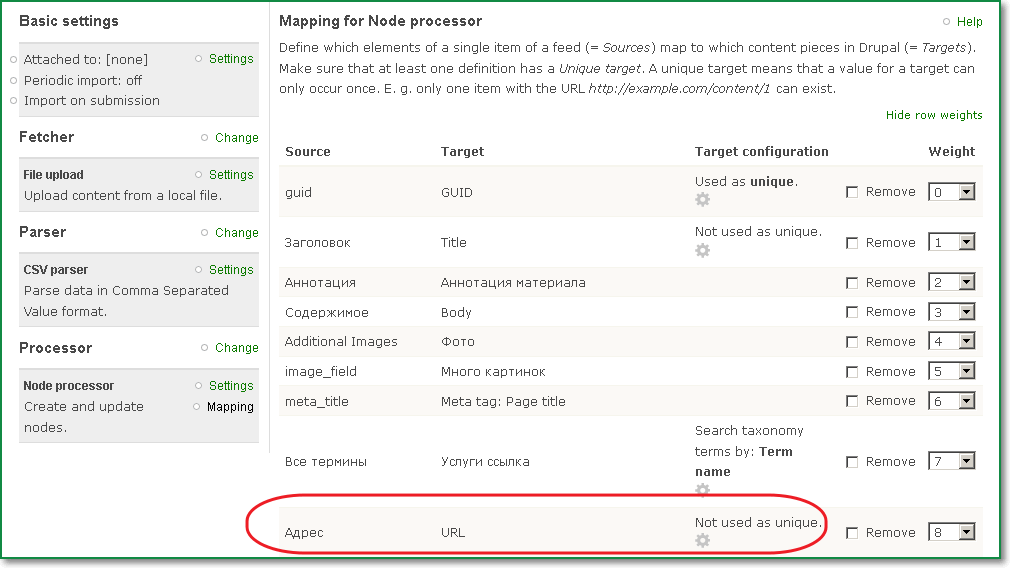Image resolution: width=1010 pixels, height=568 pixels.
Task: Open weight dropdown for Все термины row
Action: tap(951, 462)
